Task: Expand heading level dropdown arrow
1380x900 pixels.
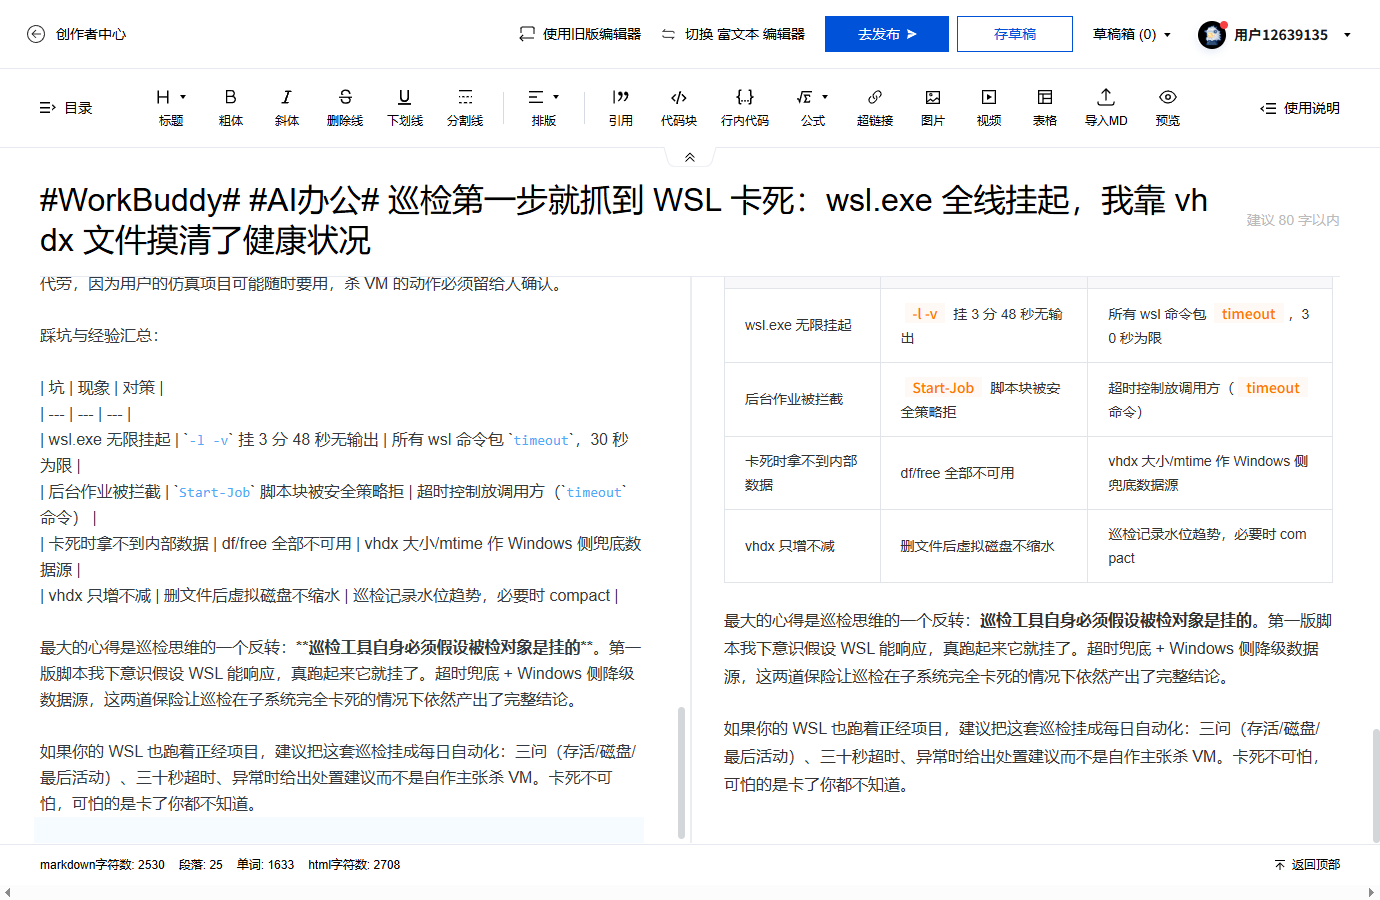Action: click(x=183, y=97)
